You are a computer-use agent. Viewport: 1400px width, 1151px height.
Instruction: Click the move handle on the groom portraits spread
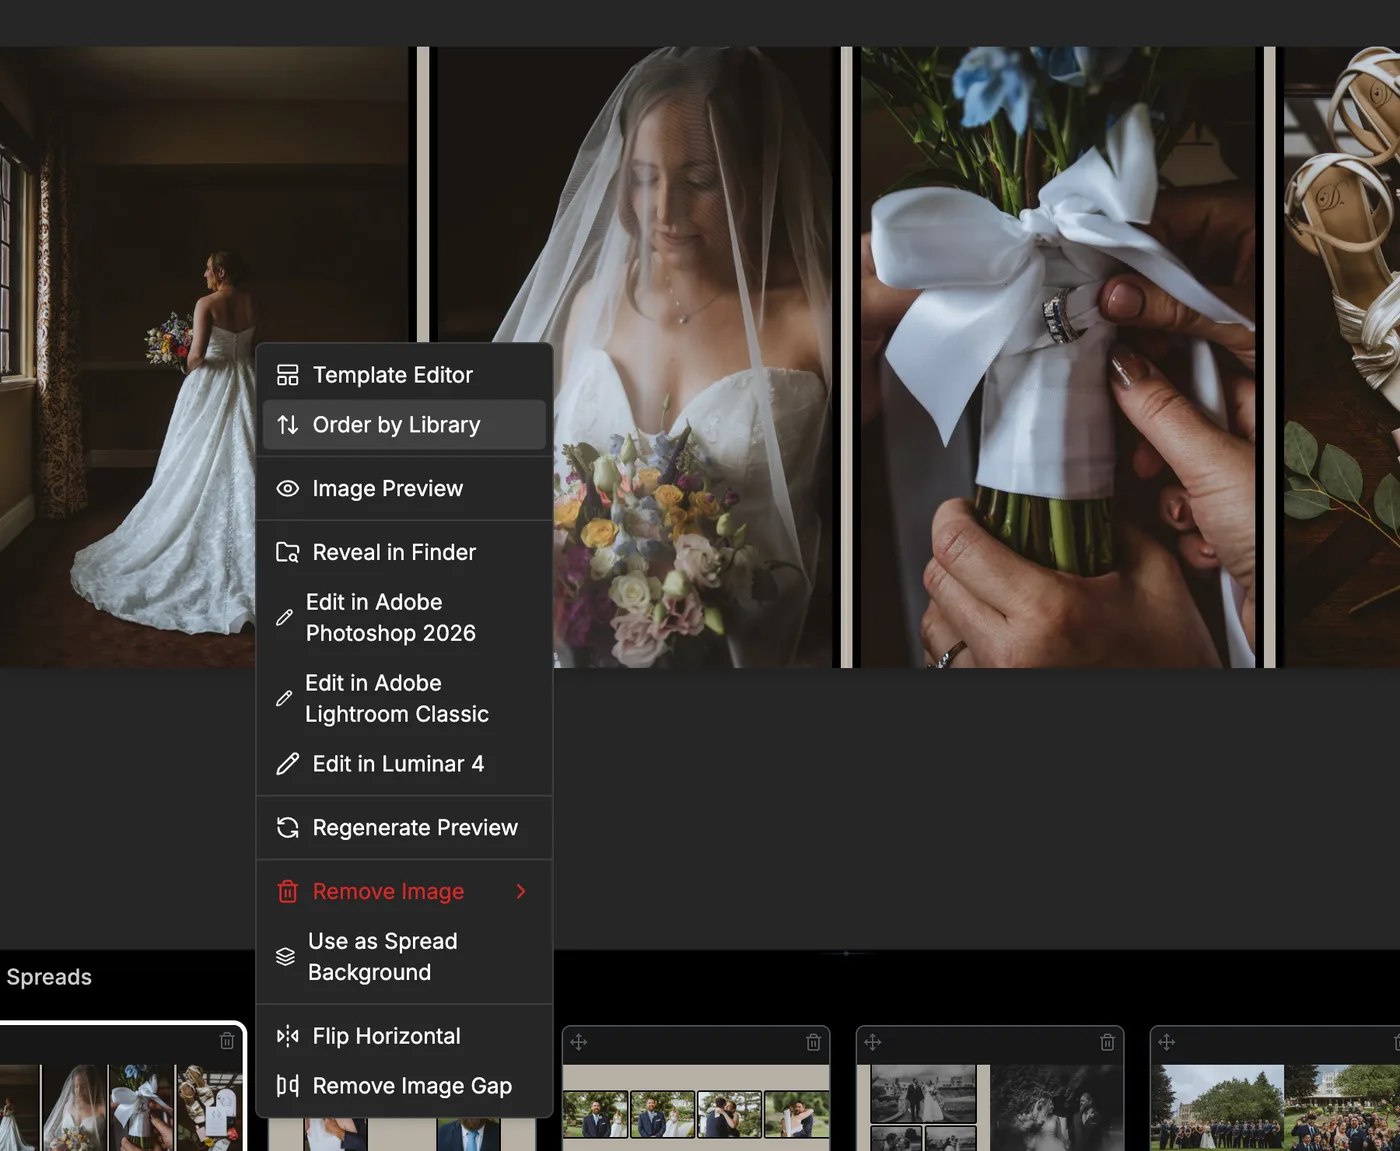click(578, 1042)
